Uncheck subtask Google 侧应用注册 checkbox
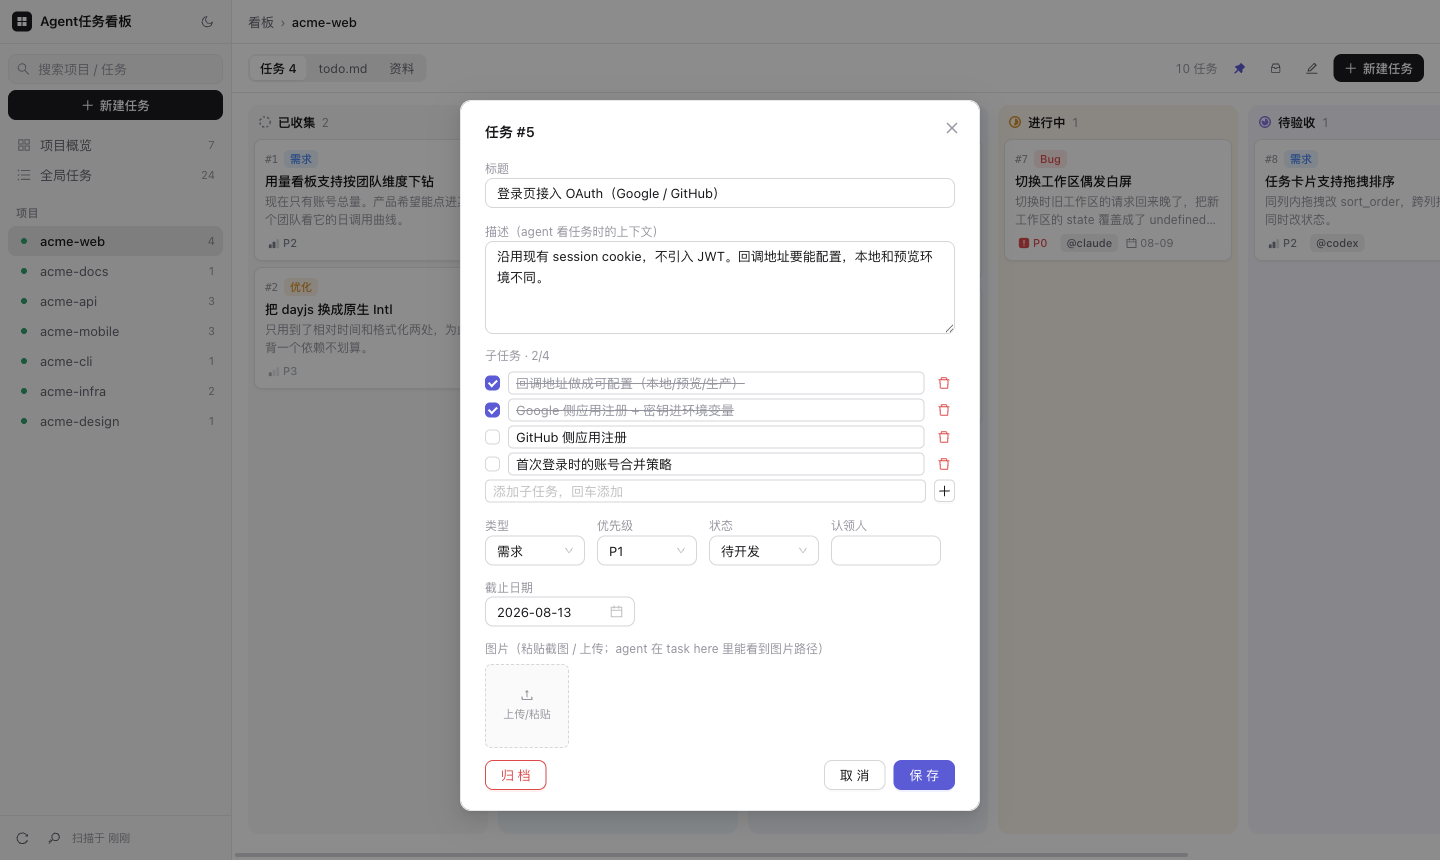 coord(492,410)
